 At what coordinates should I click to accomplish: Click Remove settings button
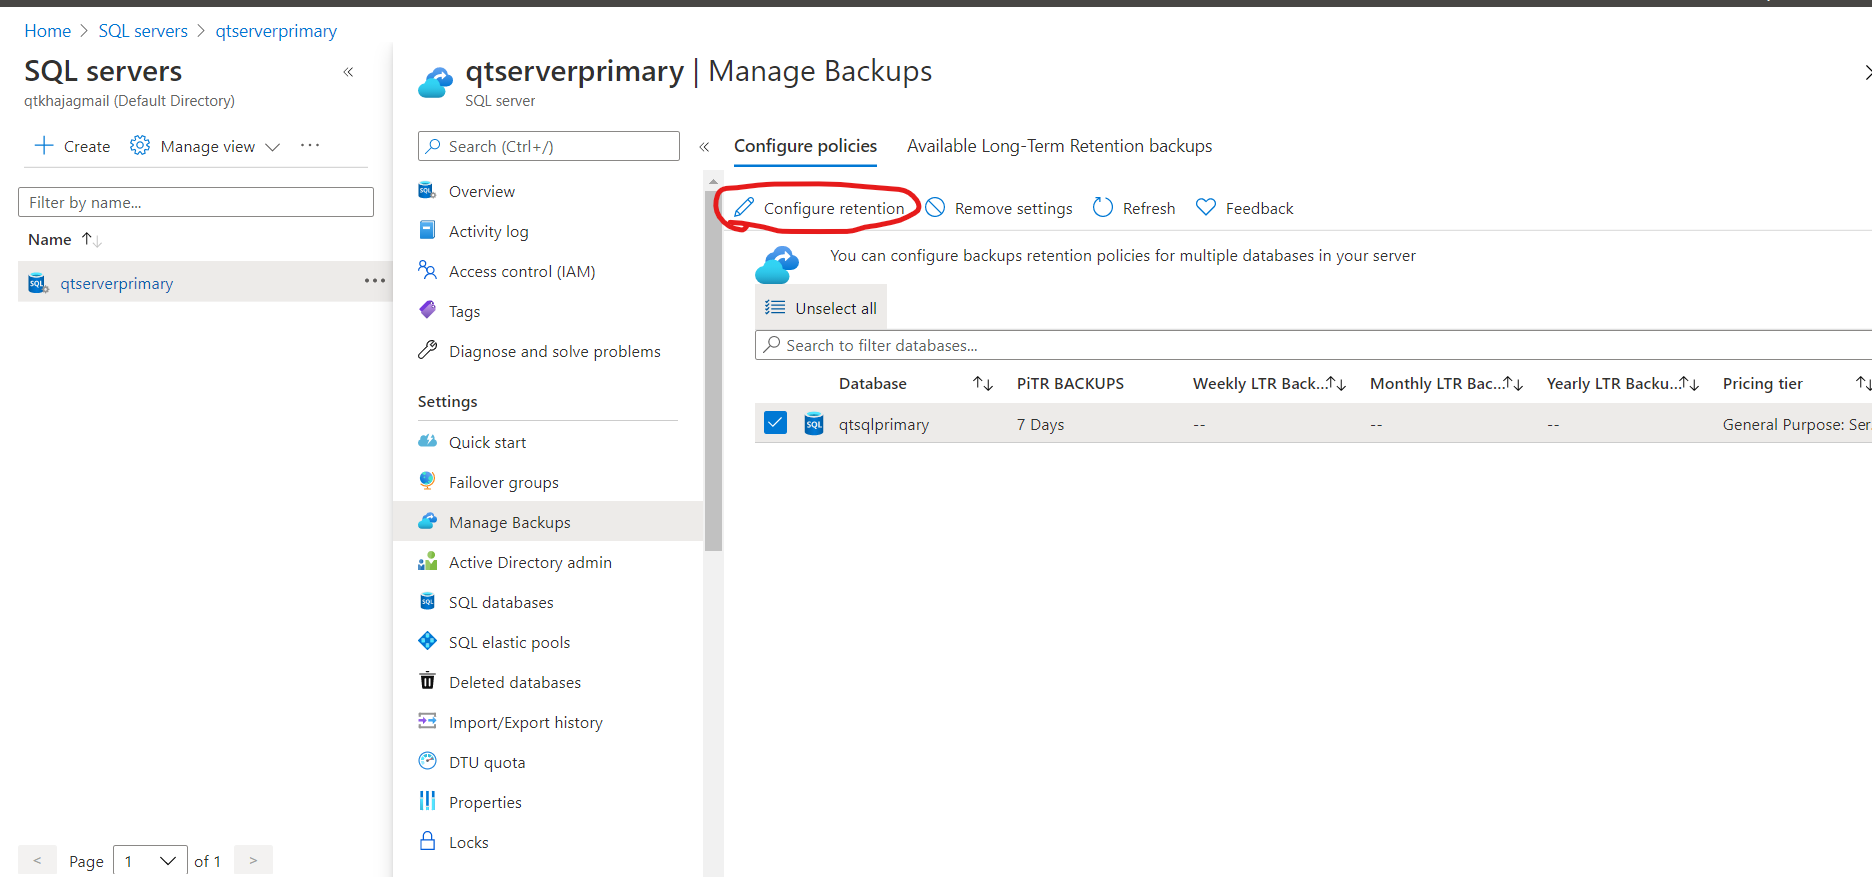coord(999,208)
